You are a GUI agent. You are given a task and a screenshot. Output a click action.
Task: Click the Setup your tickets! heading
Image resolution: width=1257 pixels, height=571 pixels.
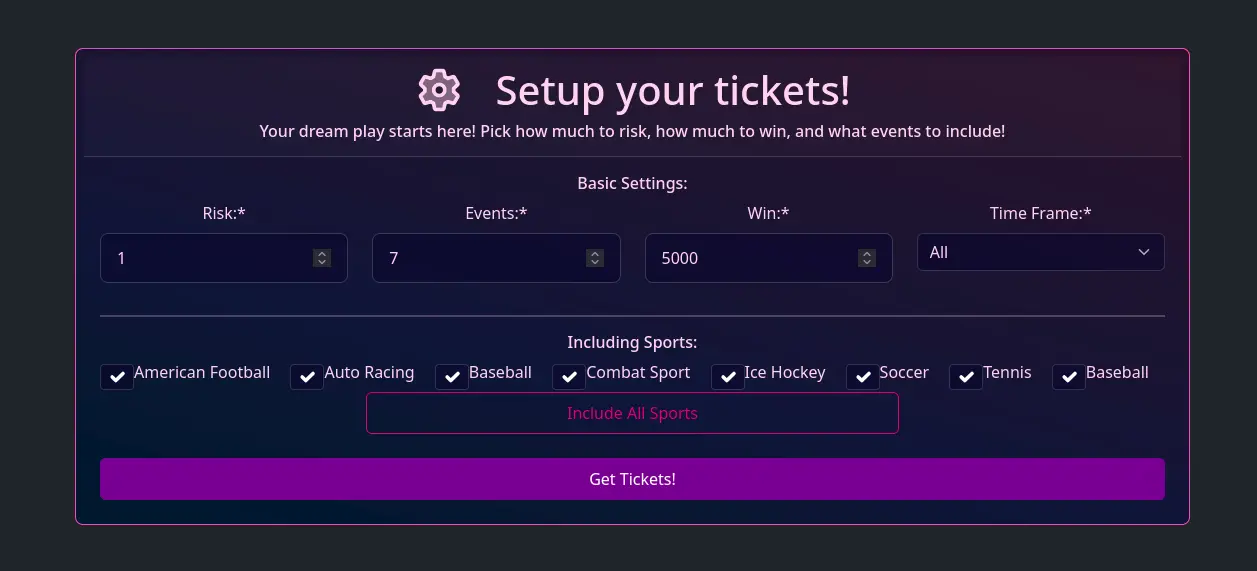(x=673, y=90)
